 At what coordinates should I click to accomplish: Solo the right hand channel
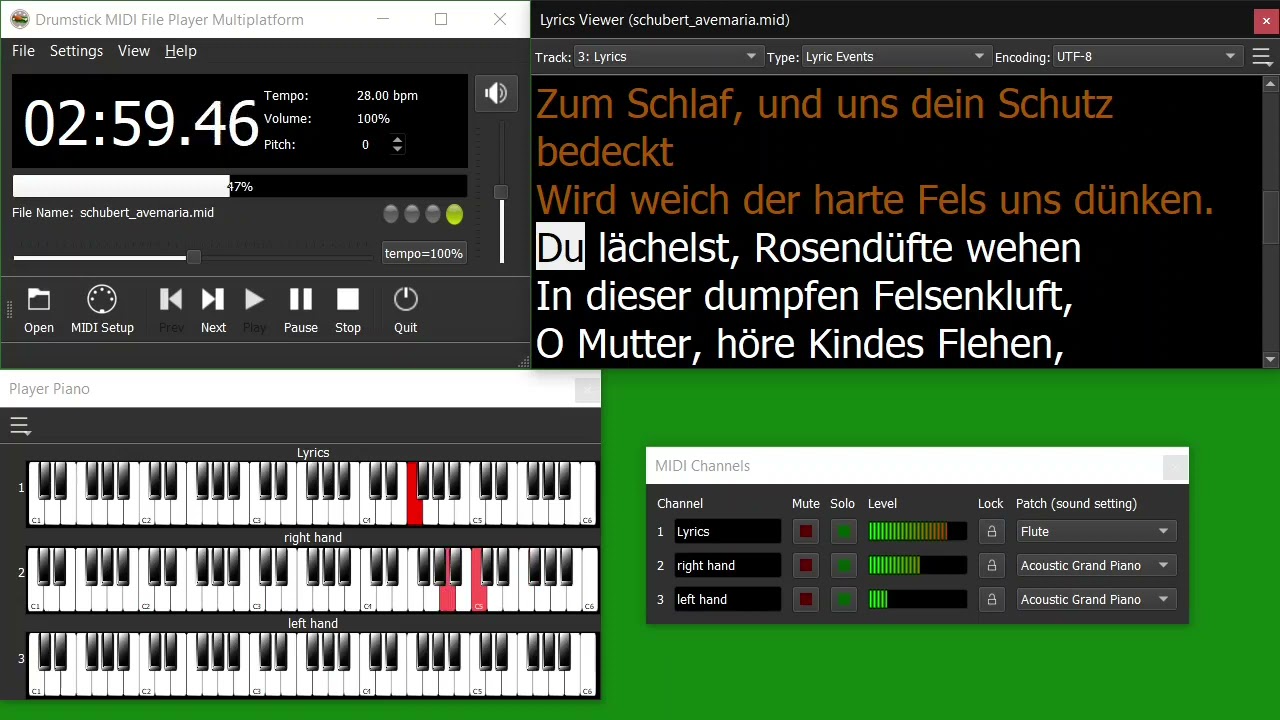844,566
